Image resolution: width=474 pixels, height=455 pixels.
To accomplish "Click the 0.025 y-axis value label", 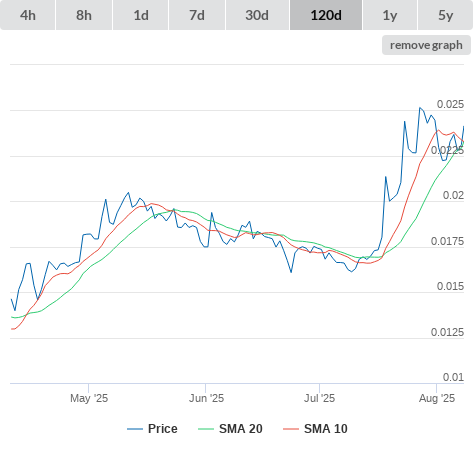I will 450,104.
